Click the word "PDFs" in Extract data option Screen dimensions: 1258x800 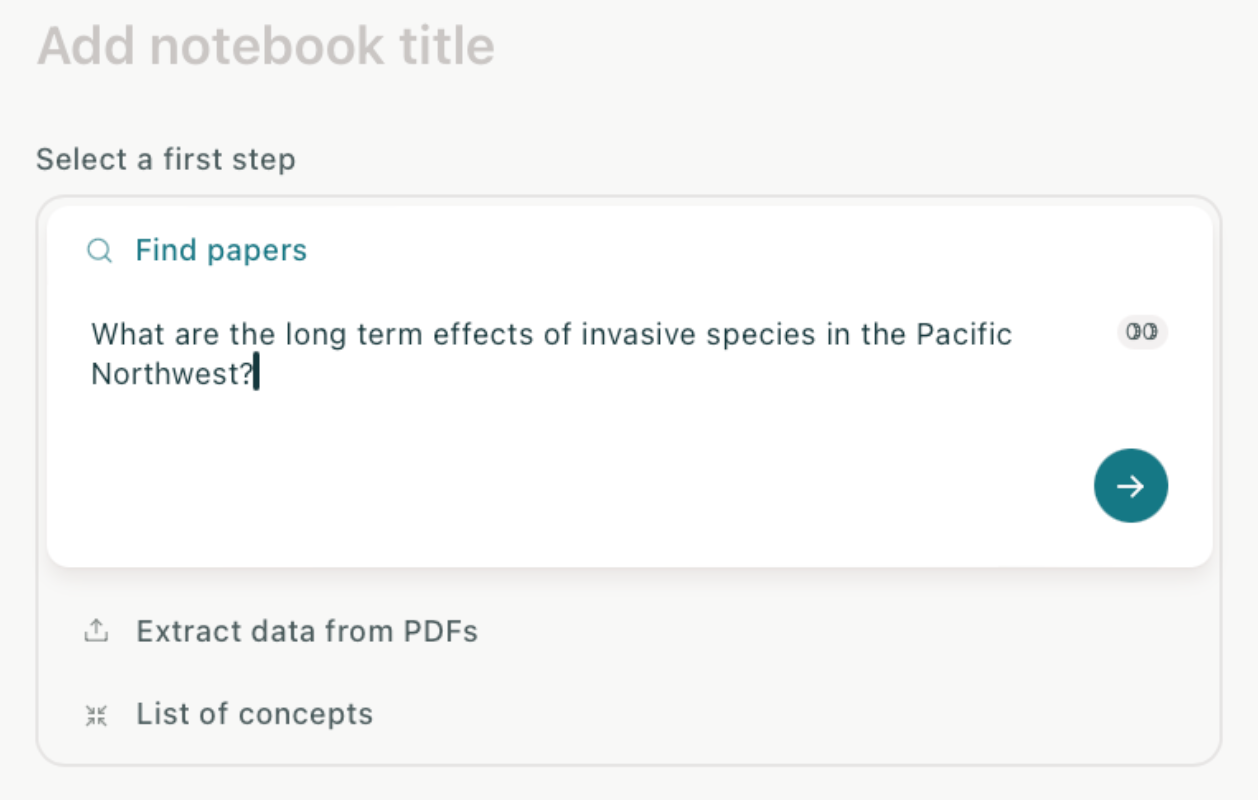(x=440, y=631)
